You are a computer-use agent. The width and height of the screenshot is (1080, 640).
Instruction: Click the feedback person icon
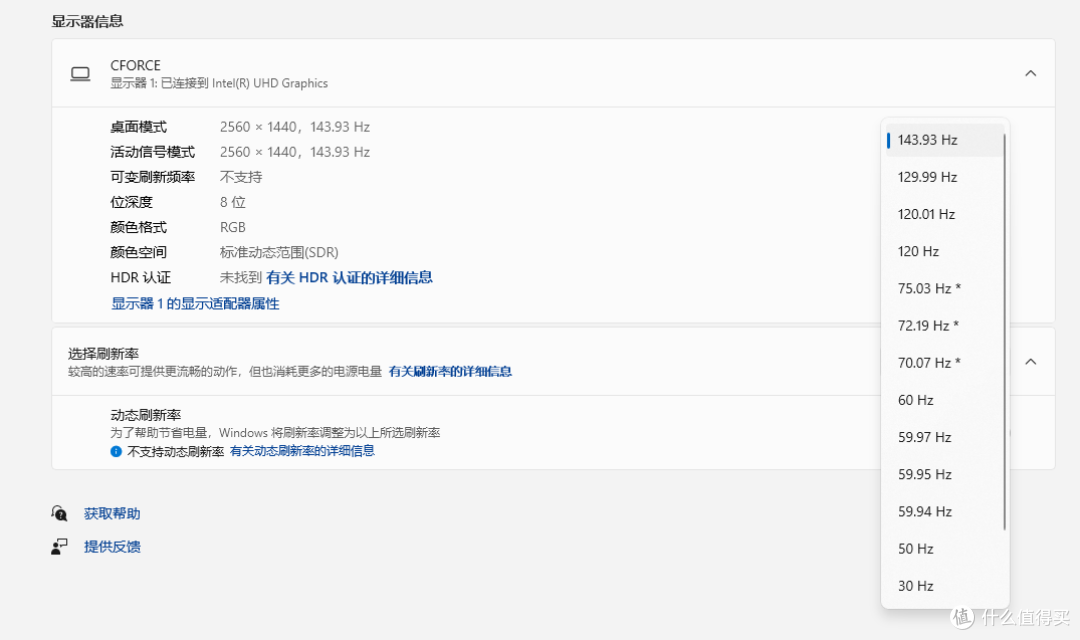[59, 546]
